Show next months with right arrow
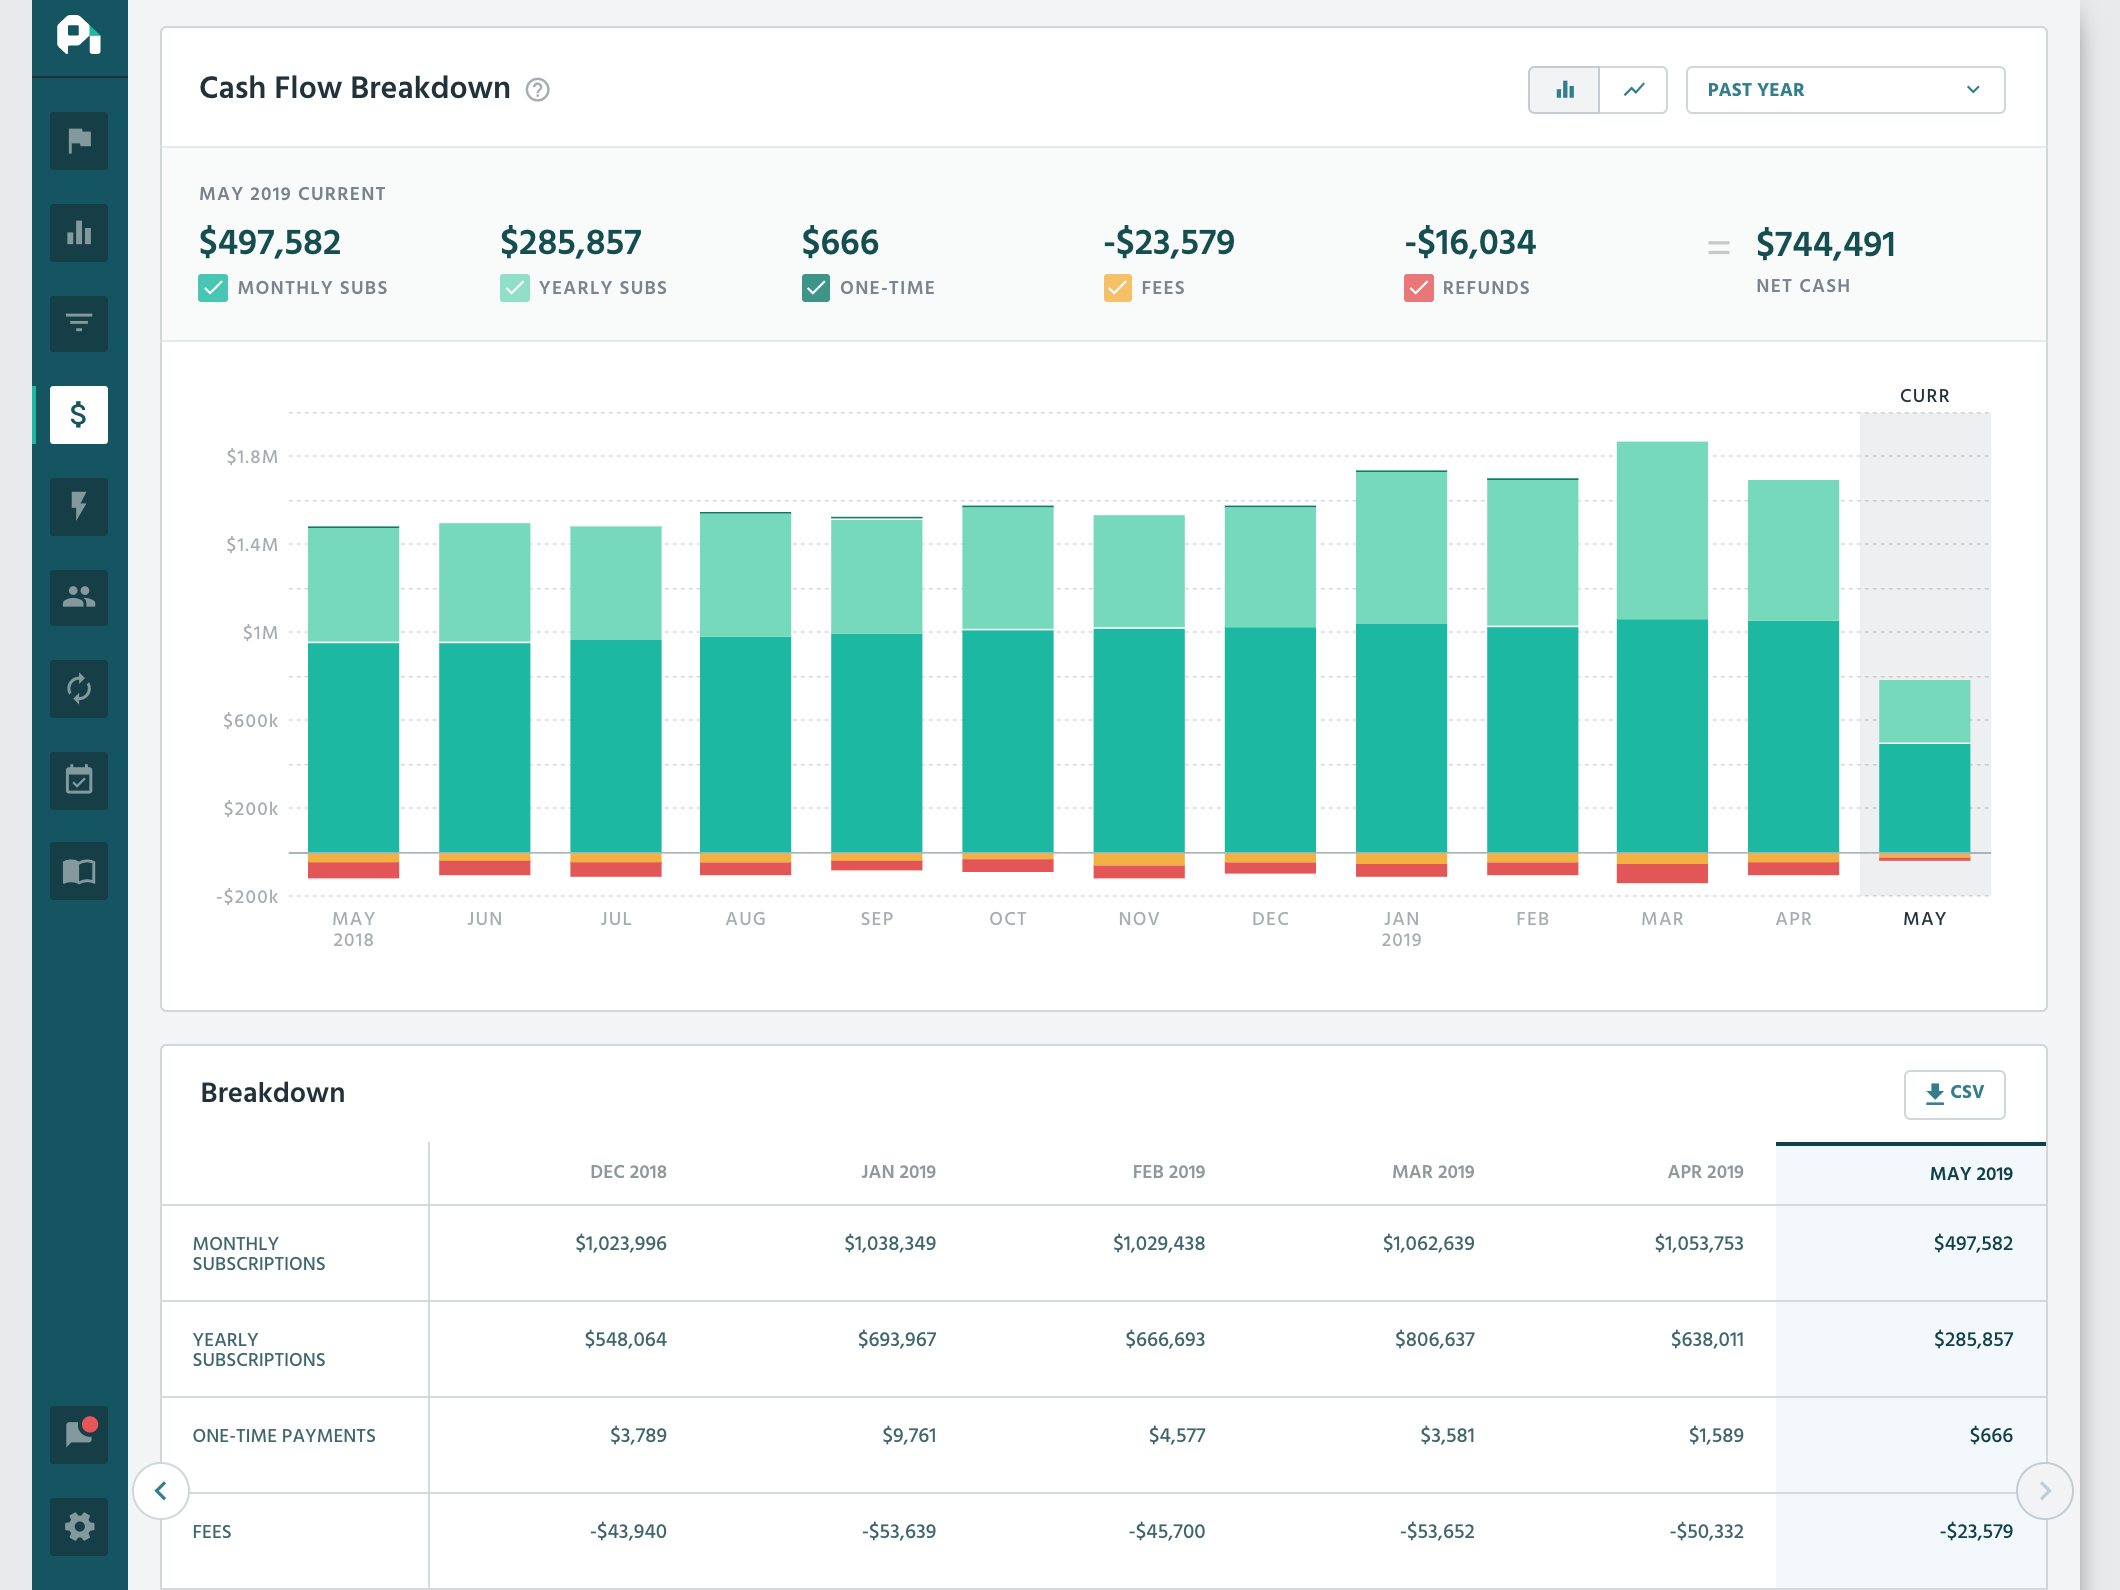The width and height of the screenshot is (2120, 1590). pos(2044,1491)
